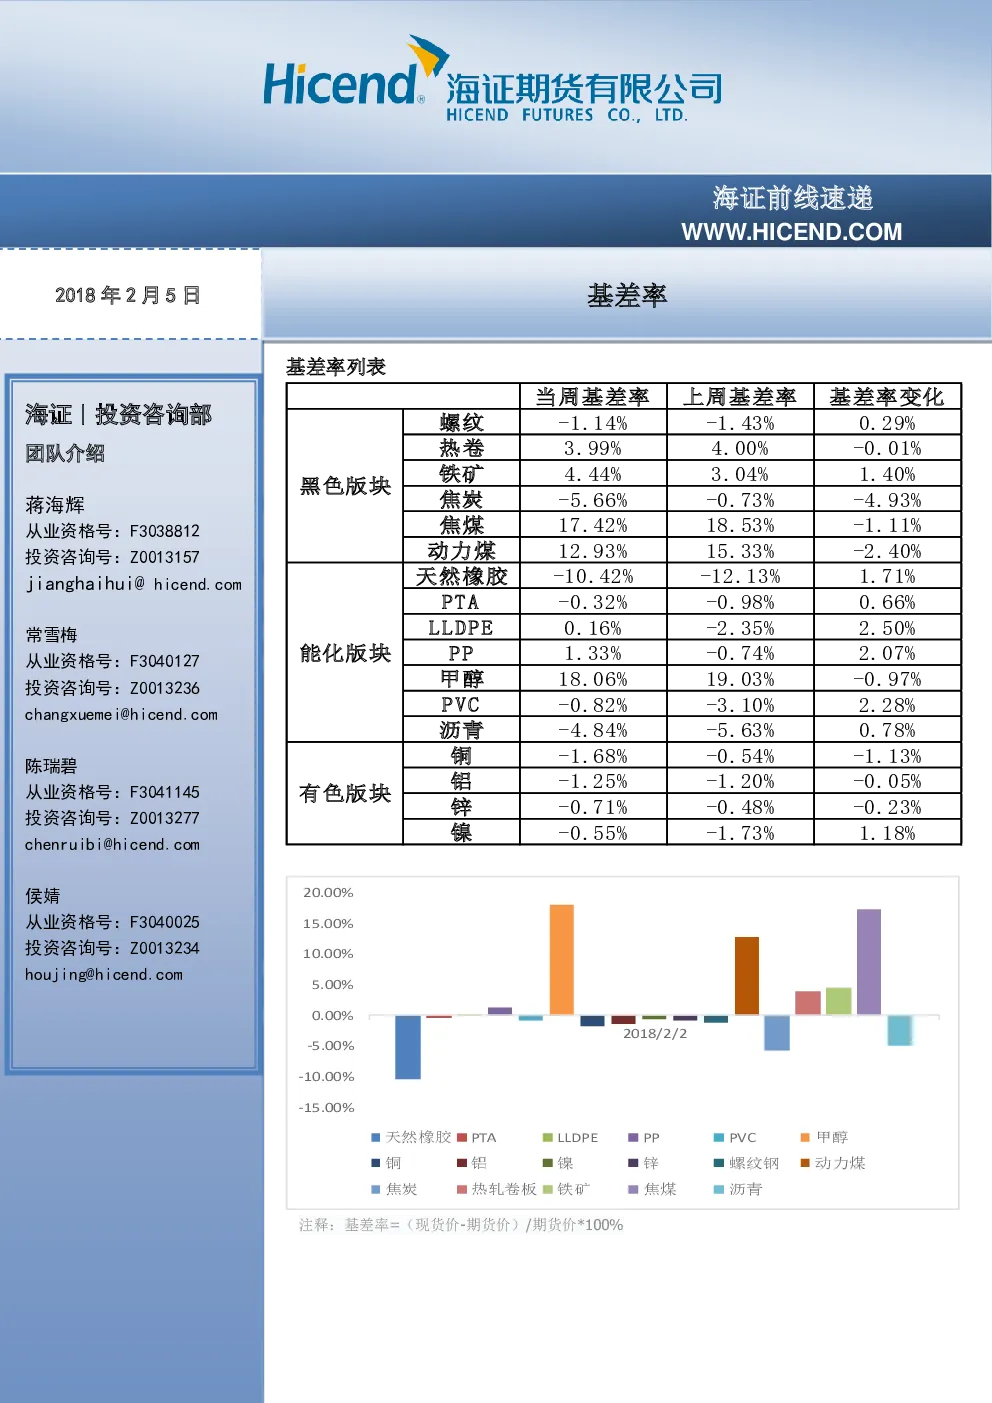Select the value -12.13% in table
Screen dimensions: 992x1403
740,576
